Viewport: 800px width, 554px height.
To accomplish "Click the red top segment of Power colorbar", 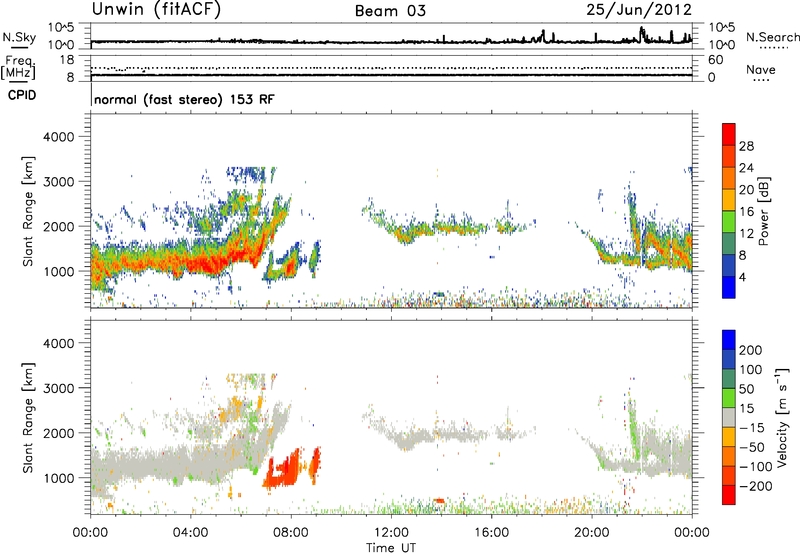I will (729, 135).
